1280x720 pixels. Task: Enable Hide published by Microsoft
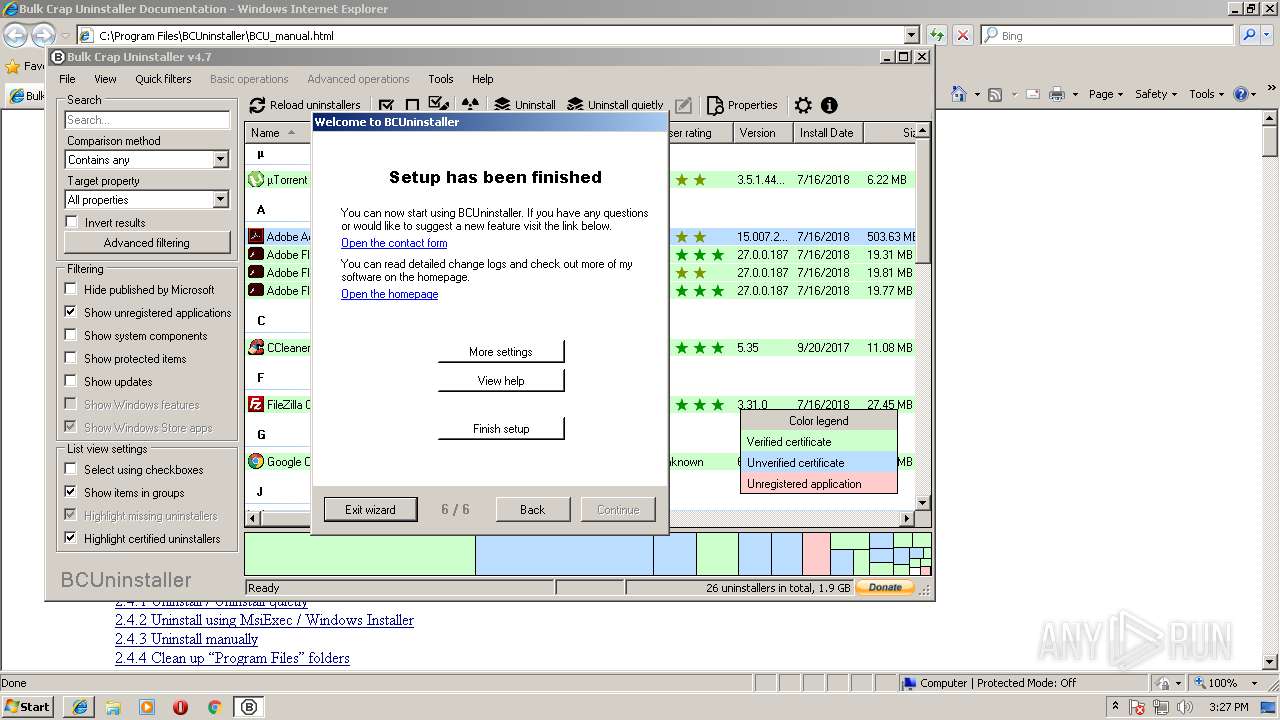[71, 289]
